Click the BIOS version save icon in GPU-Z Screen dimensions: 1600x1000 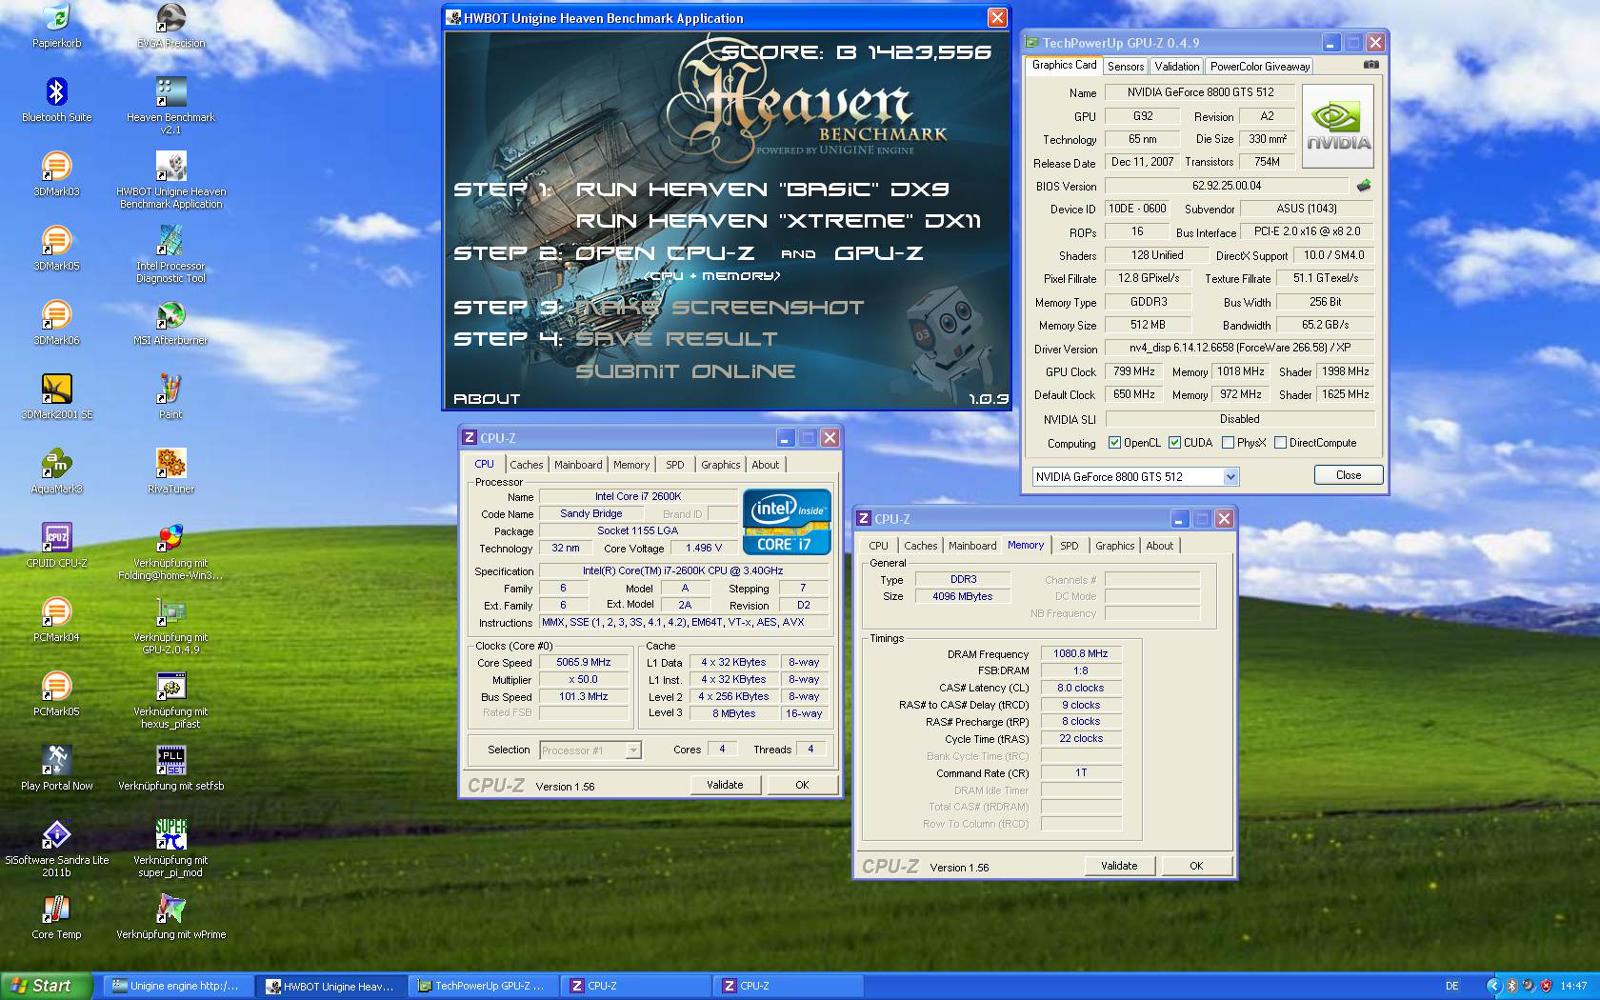pos(1363,186)
